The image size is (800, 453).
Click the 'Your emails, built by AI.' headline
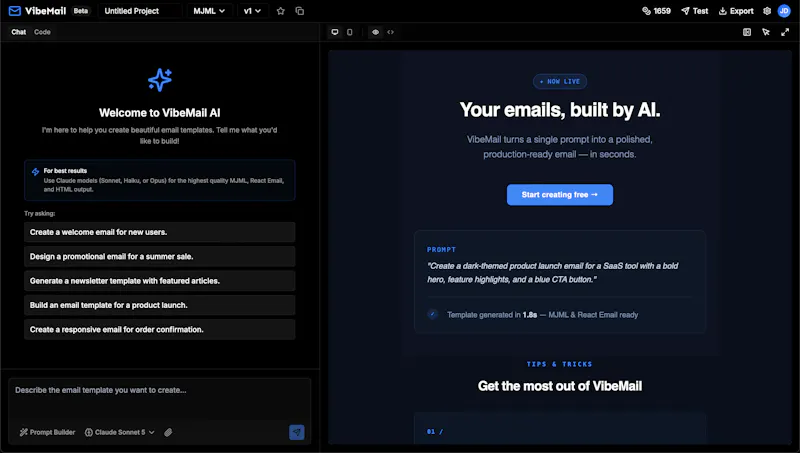(x=560, y=110)
